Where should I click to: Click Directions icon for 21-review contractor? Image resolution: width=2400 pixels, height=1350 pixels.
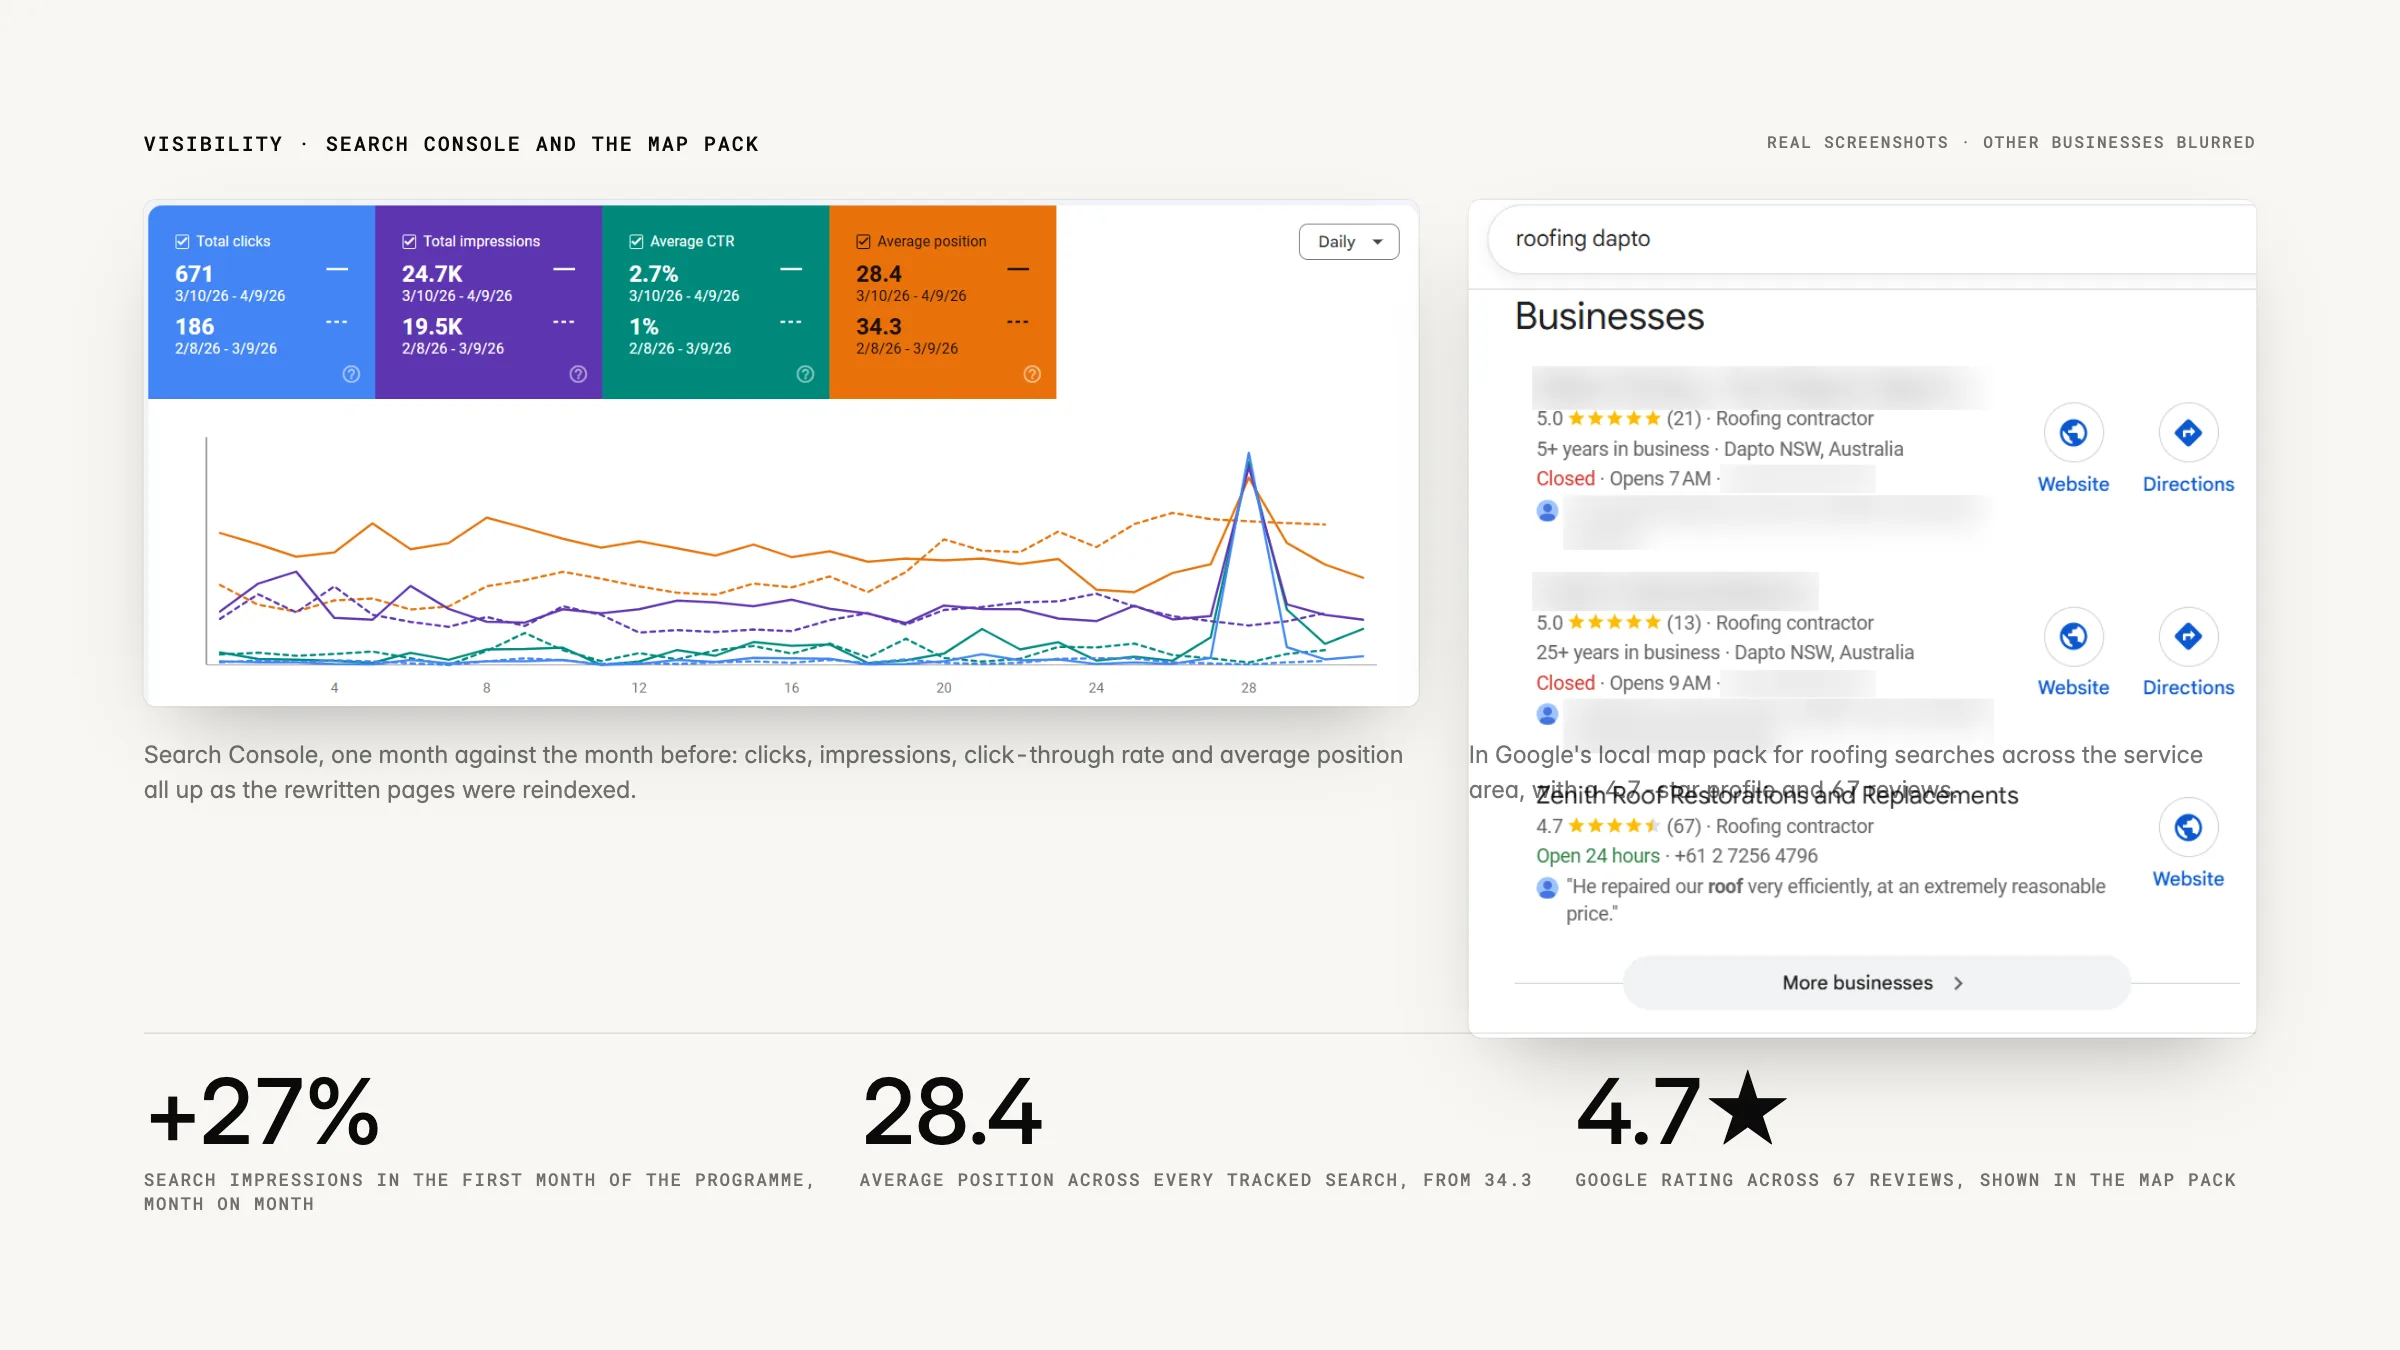click(2188, 433)
